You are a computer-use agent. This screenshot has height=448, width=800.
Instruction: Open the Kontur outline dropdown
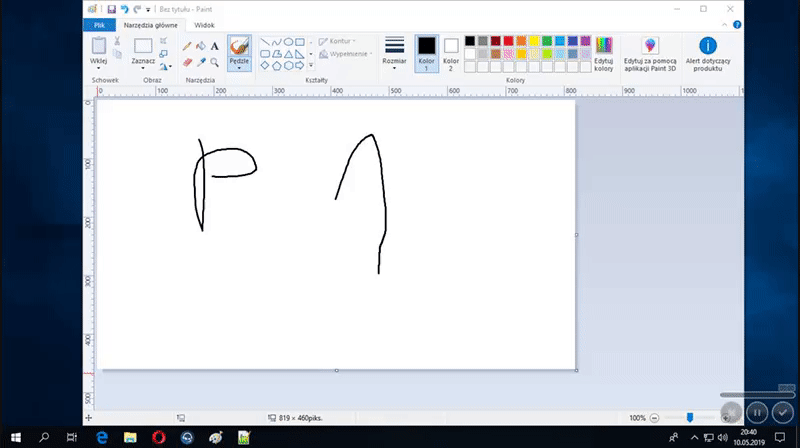coord(337,41)
